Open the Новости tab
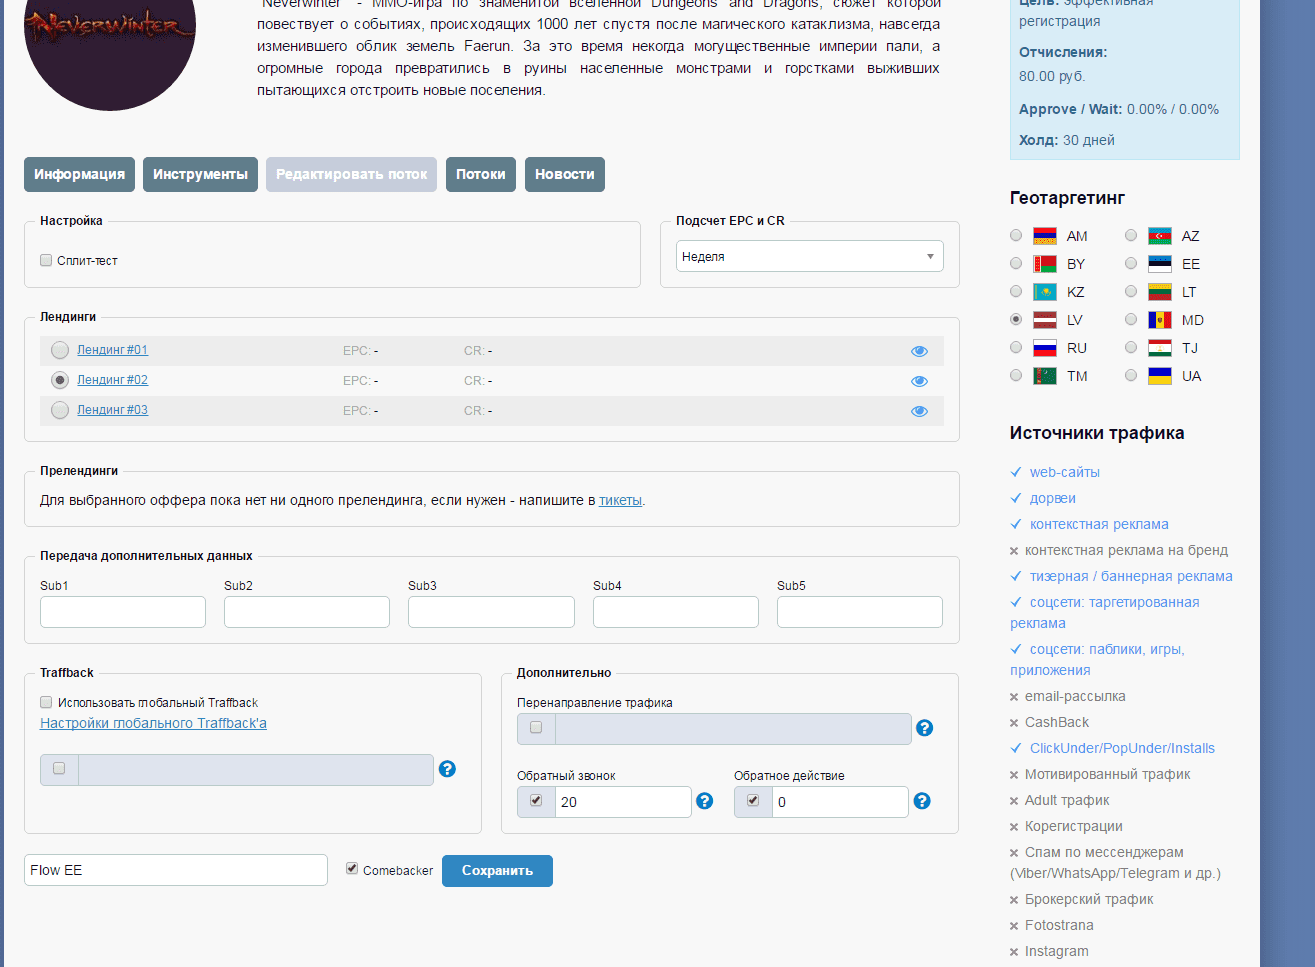 coord(565,174)
